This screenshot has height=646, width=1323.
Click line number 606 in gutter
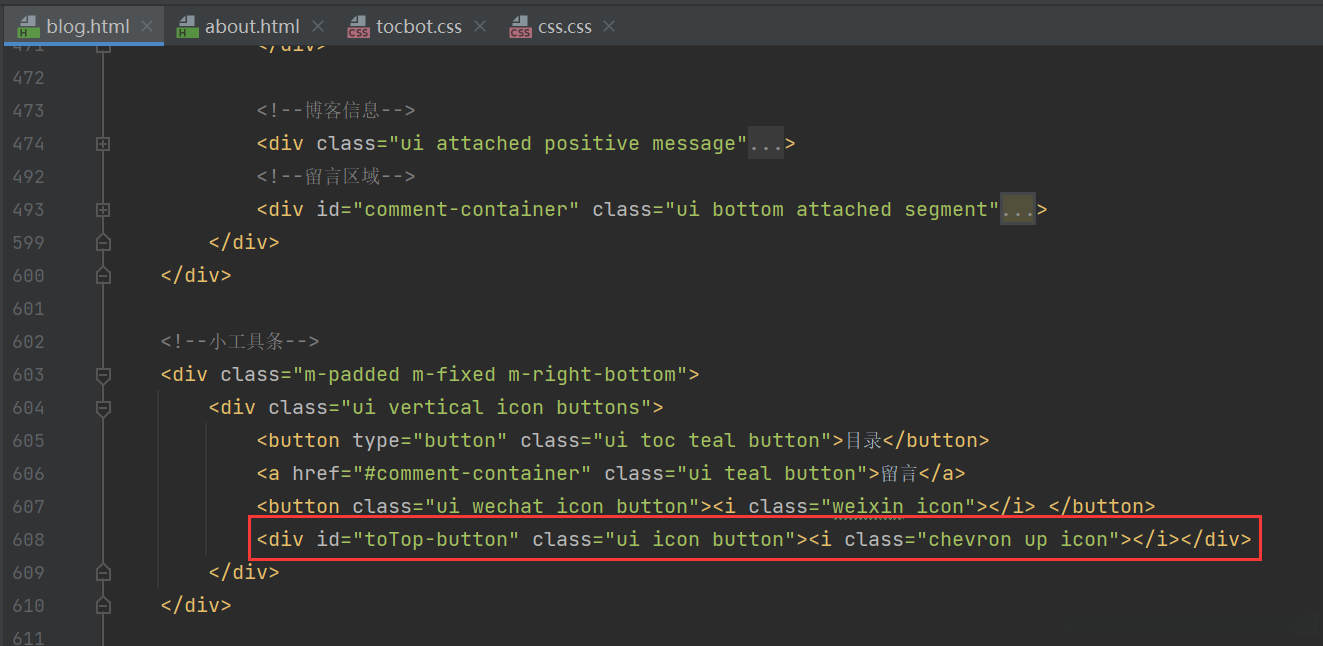click(x=28, y=474)
